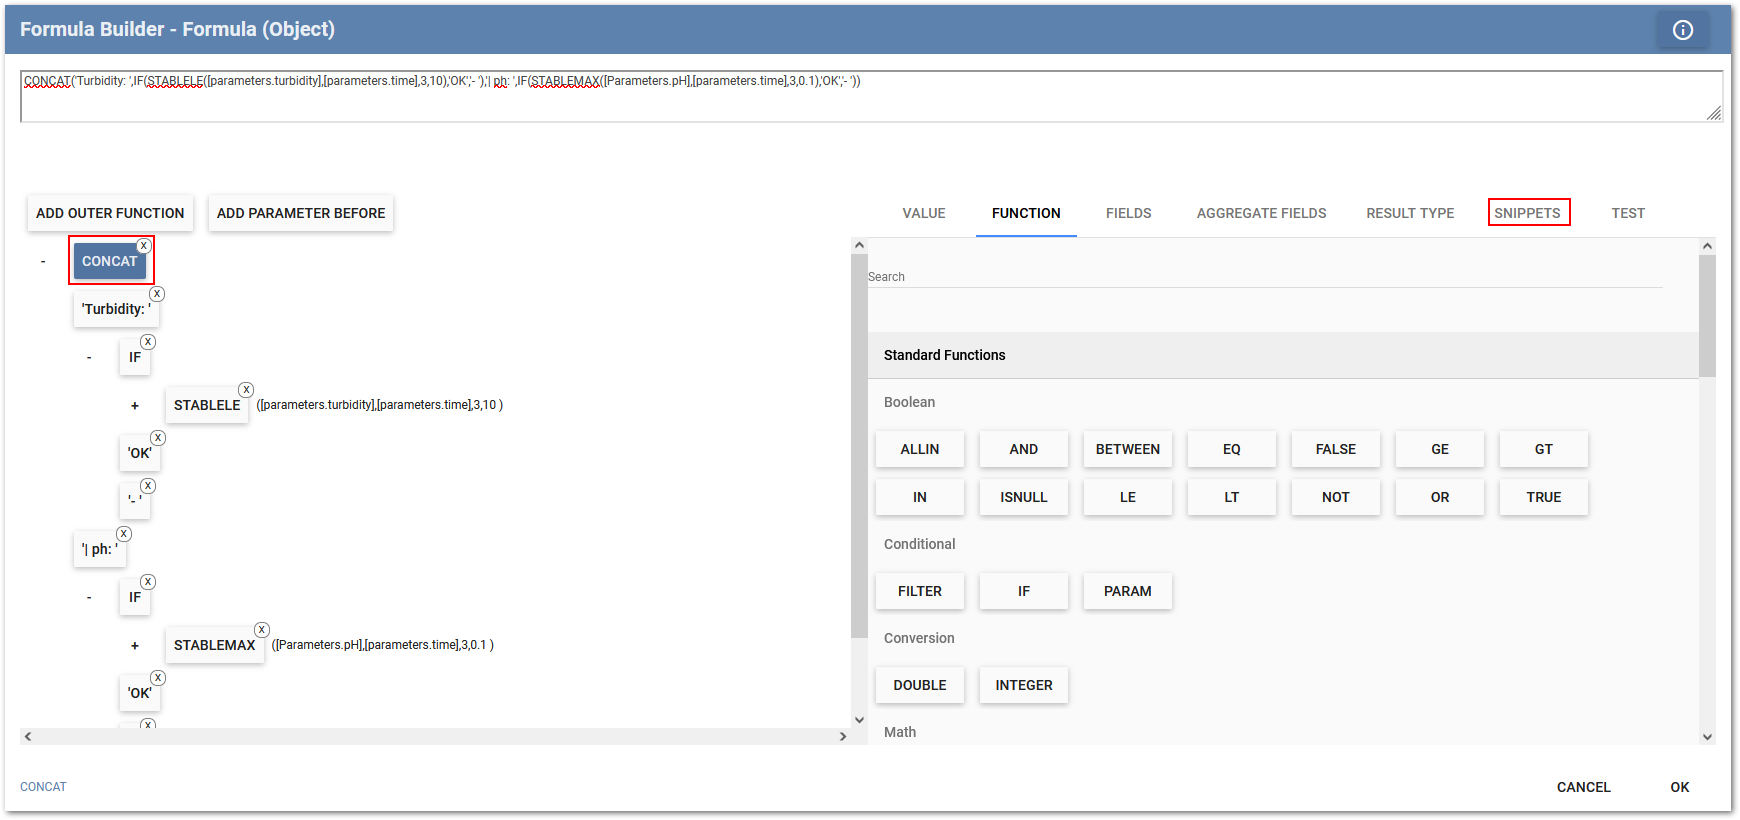The width and height of the screenshot is (1740, 820).
Task: Collapse the first IF node under Turbidity
Action: click(89, 358)
